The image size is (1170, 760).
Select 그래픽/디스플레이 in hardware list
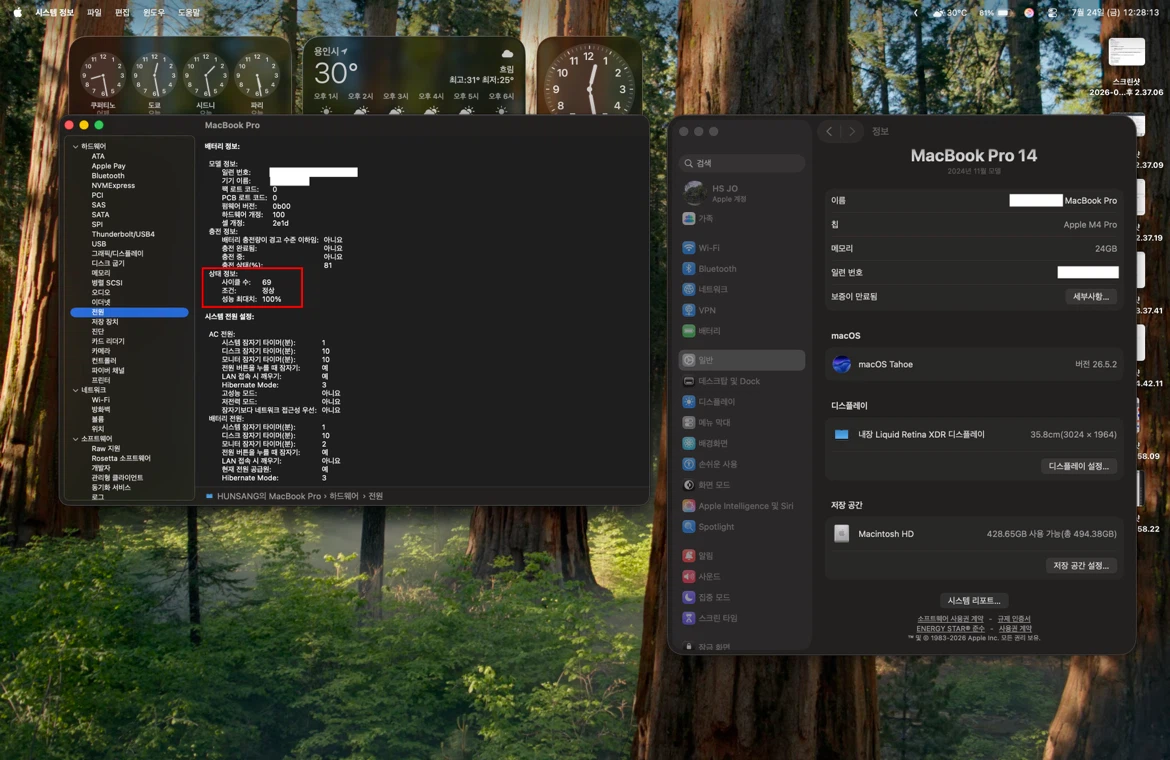[x=117, y=254]
